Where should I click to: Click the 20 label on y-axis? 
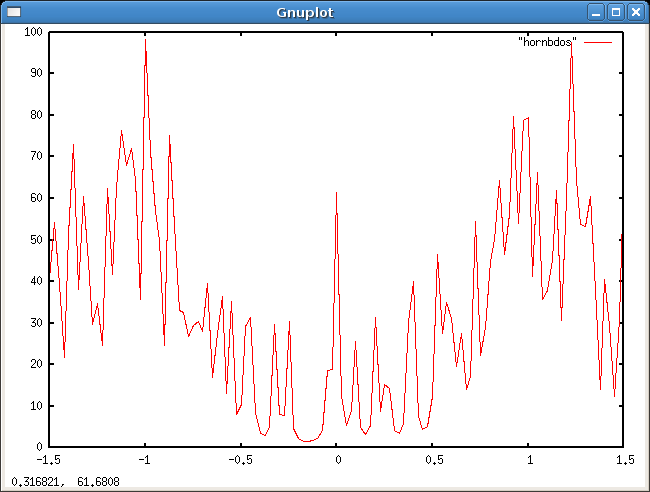36,364
